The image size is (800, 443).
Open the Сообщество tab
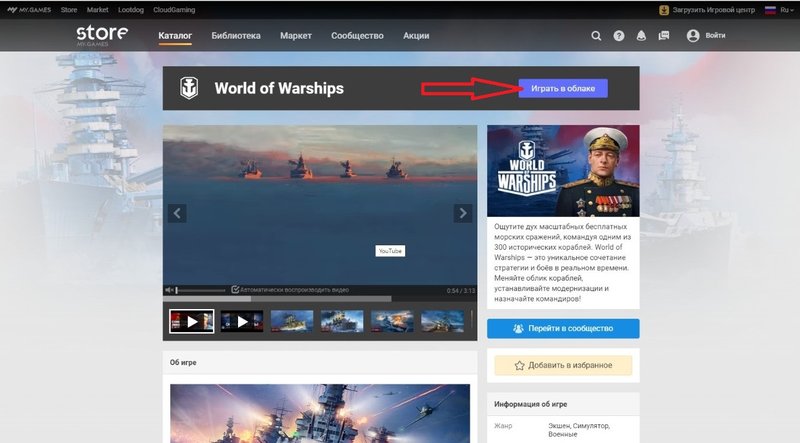[x=357, y=36]
